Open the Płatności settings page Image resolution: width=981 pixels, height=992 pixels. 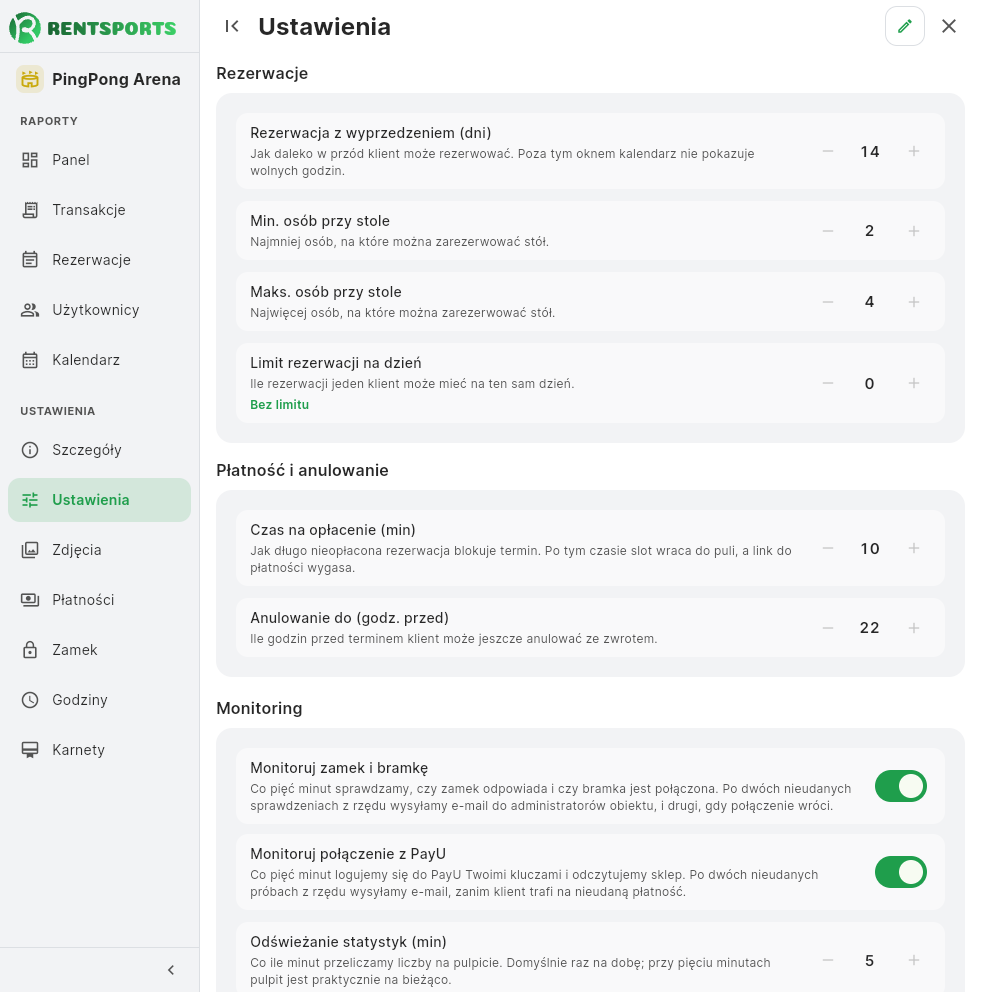click(x=99, y=600)
